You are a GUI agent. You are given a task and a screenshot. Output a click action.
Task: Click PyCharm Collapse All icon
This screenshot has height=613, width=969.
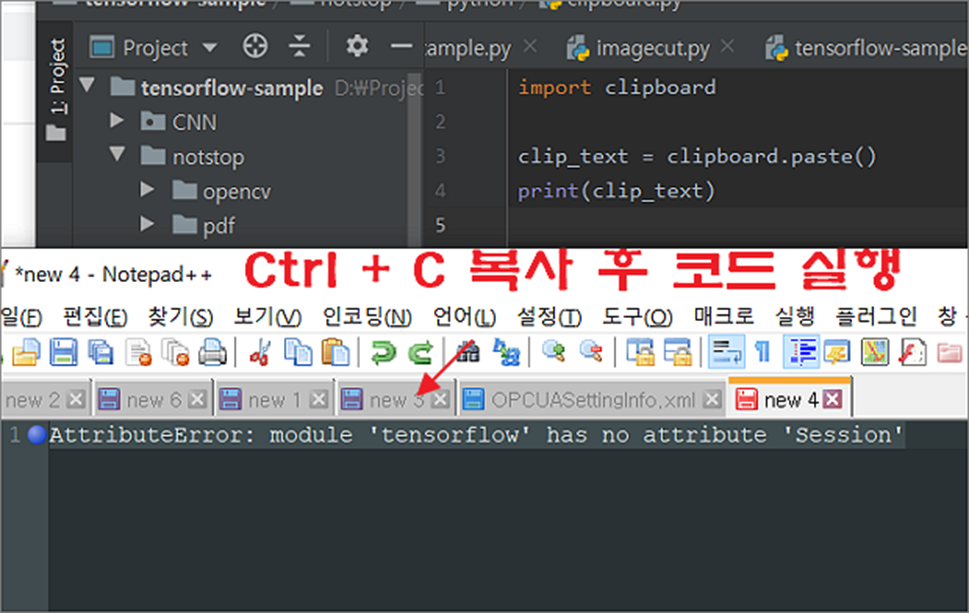coord(299,46)
